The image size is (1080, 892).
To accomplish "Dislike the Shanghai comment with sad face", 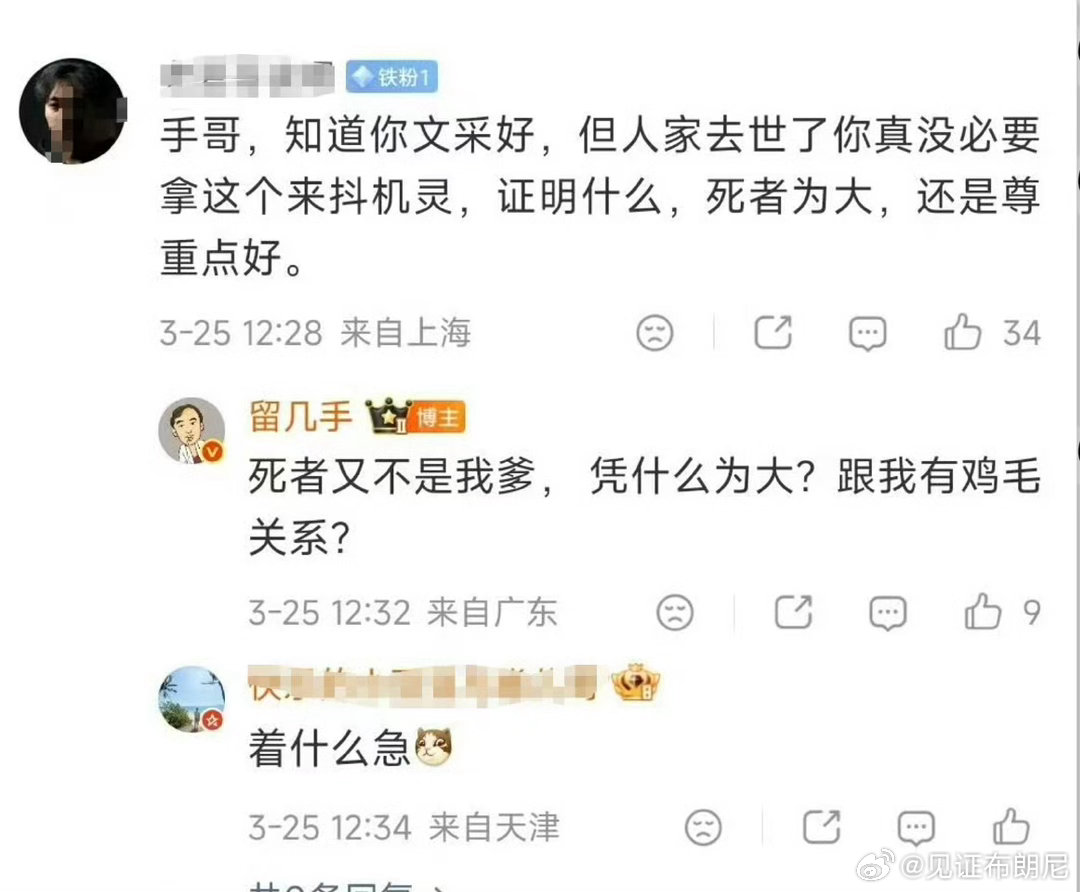I will (654, 333).
